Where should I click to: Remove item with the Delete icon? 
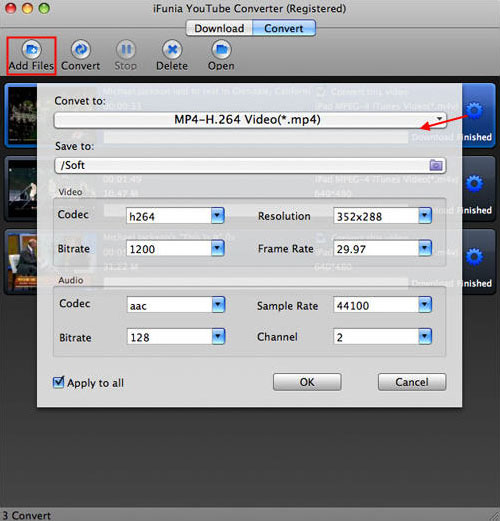click(172, 50)
